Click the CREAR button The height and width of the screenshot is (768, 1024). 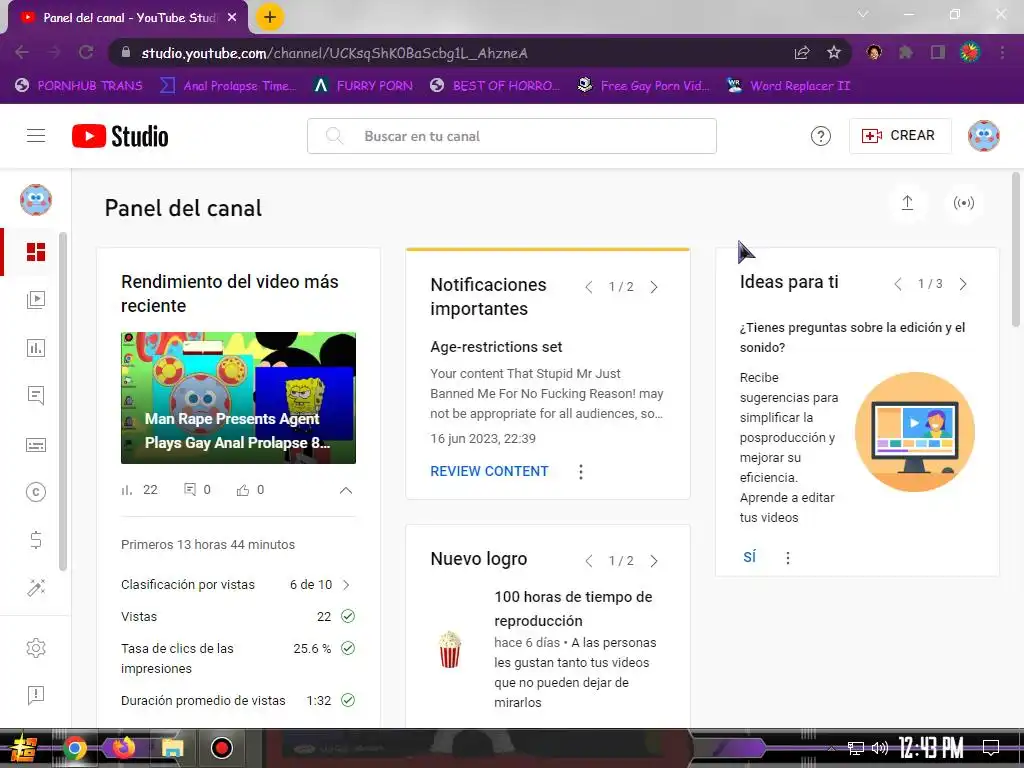tap(899, 136)
